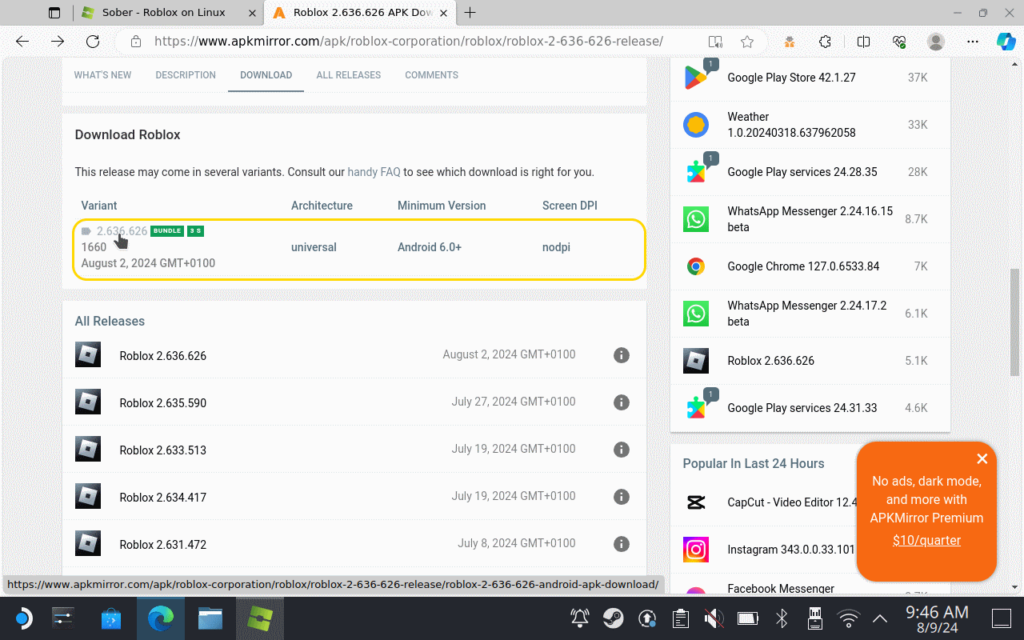The height and width of the screenshot is (640, 1024).
Task: Open the tab actions menu icon
Action: pyautogui.click(x=54, y=12)
